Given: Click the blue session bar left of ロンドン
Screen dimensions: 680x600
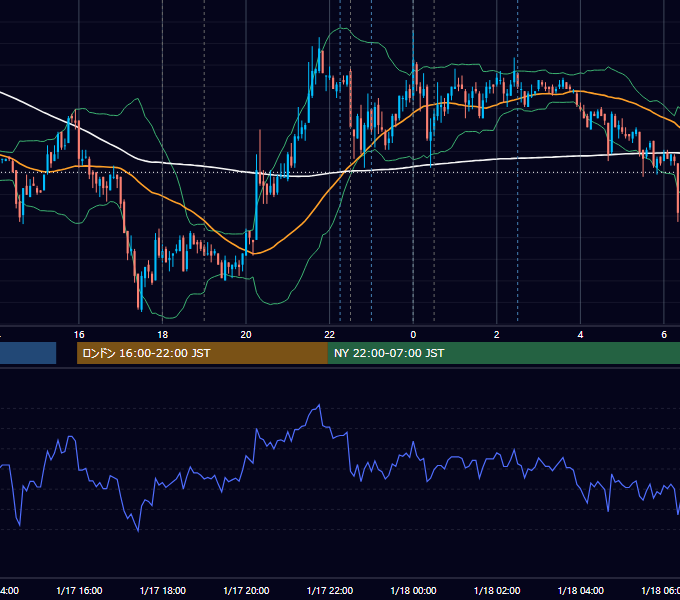Looking at the screenshot, I should click(28, 353).
